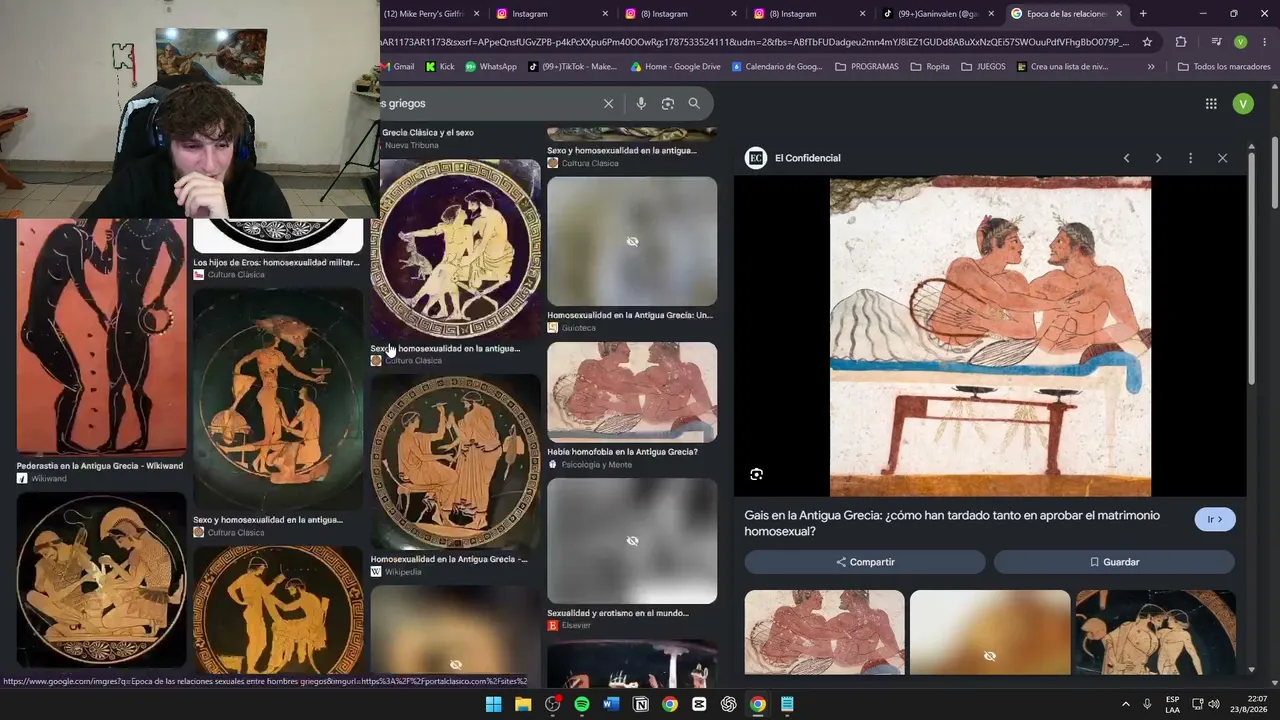Open Chrome media controls

pos(1216,42)
